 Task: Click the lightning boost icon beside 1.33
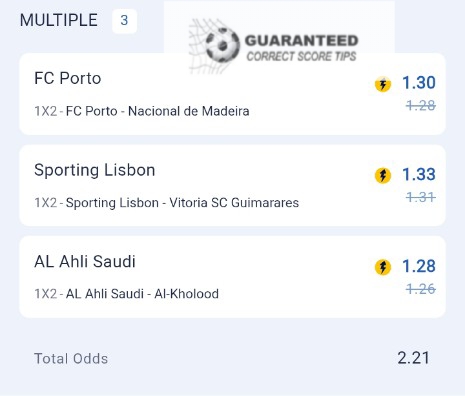pos(383,175)
